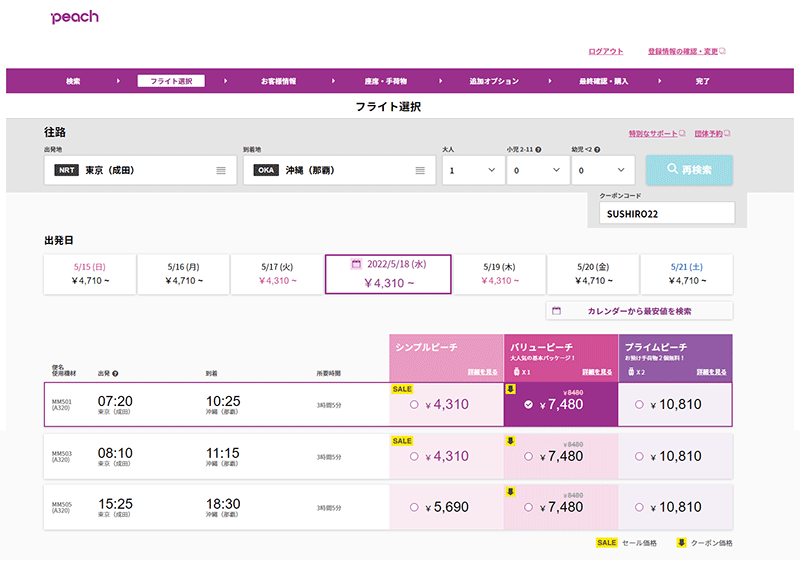Click the 完了 step at the end of the progress bar
The height and width of the screenshot is (580, 800).
(x=702, y=81)
